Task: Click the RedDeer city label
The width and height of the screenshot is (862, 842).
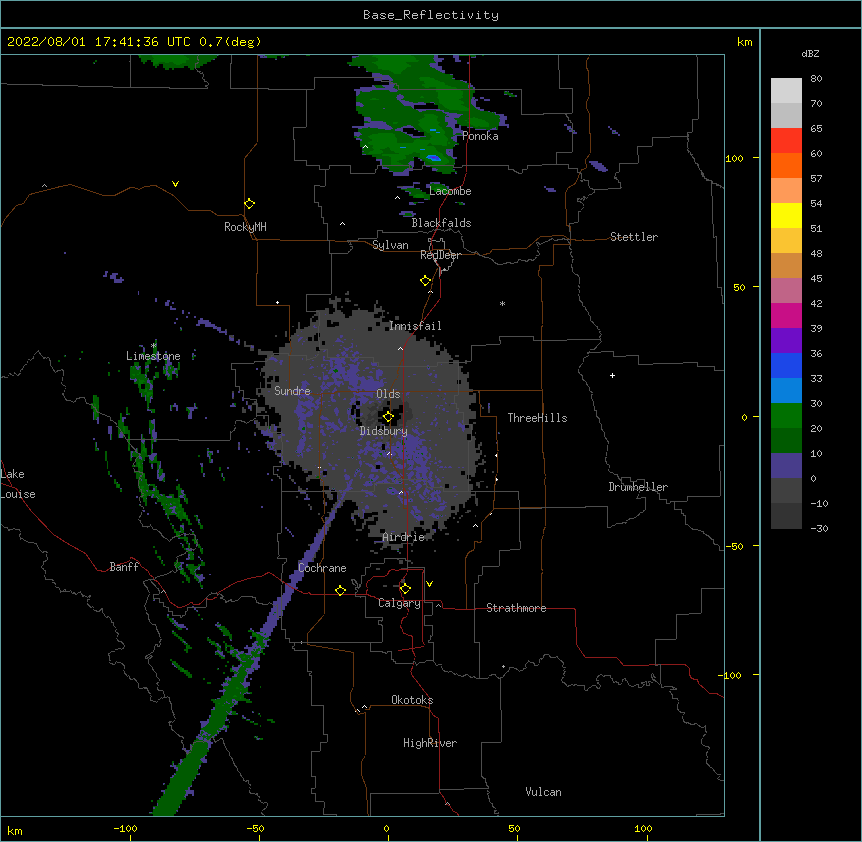Action: (440, 255)
